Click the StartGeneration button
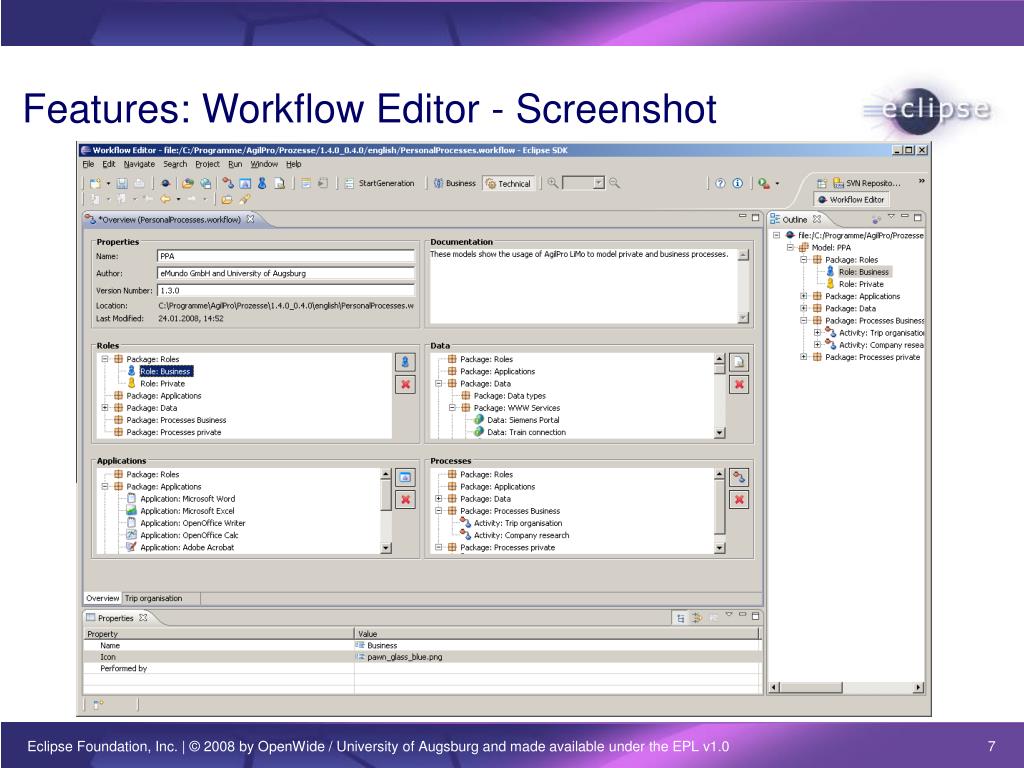Viewport: 1024px width, 768px height. pyautogui.click(x=379, y=184)
